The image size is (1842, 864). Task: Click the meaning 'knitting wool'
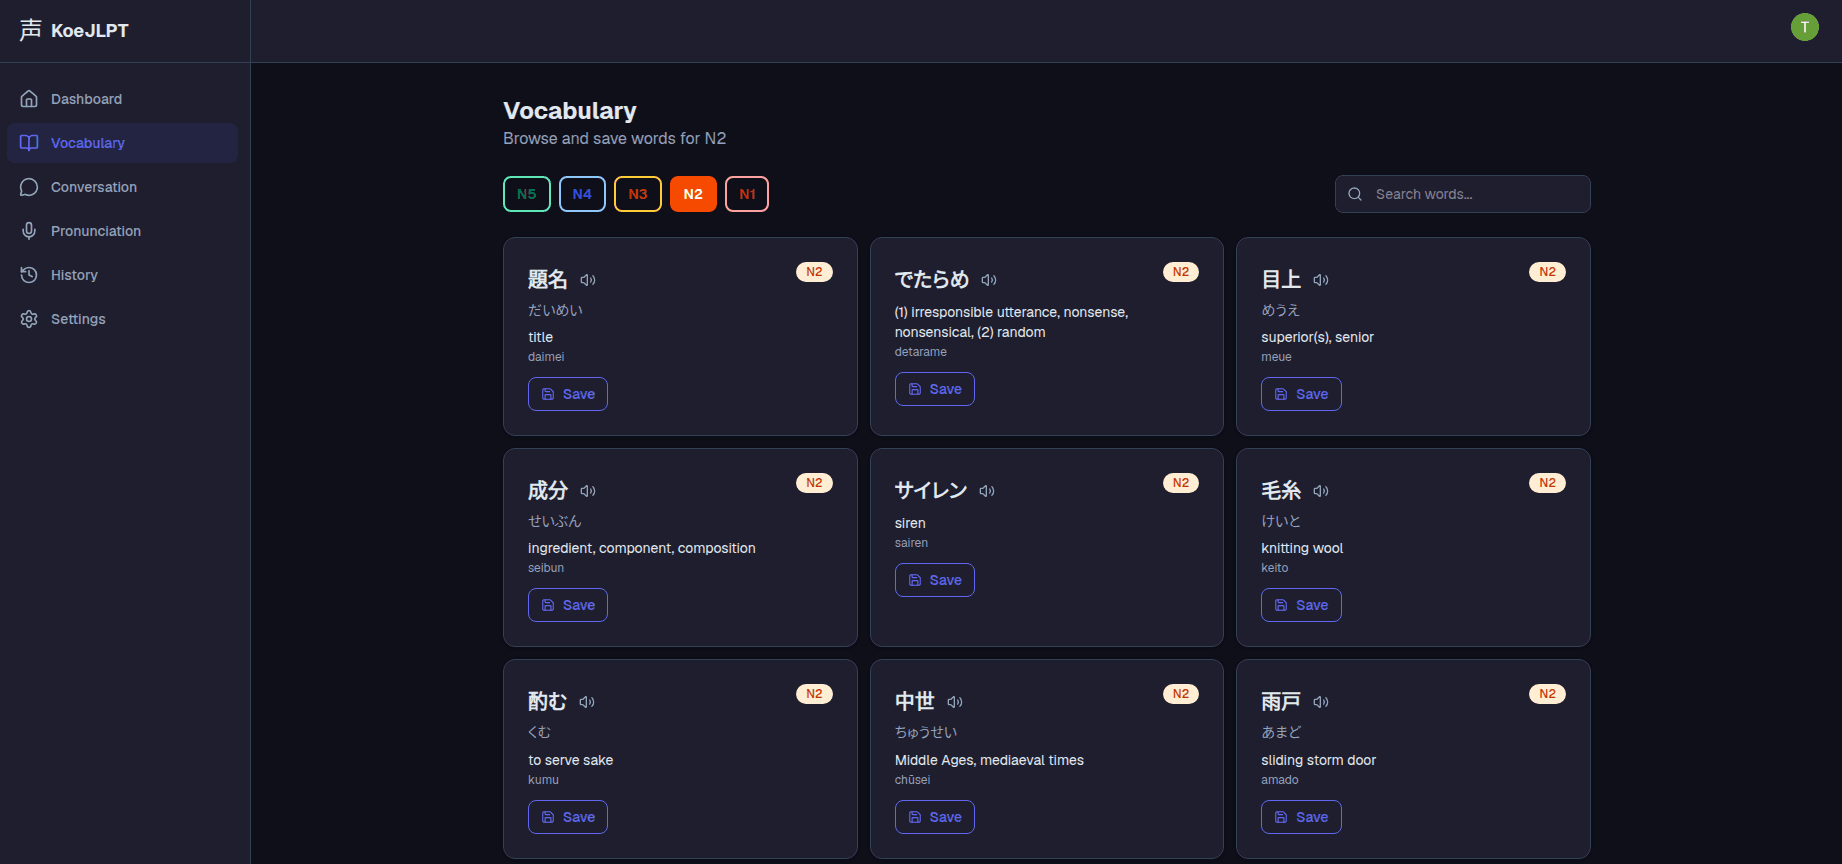[1302, 548]
